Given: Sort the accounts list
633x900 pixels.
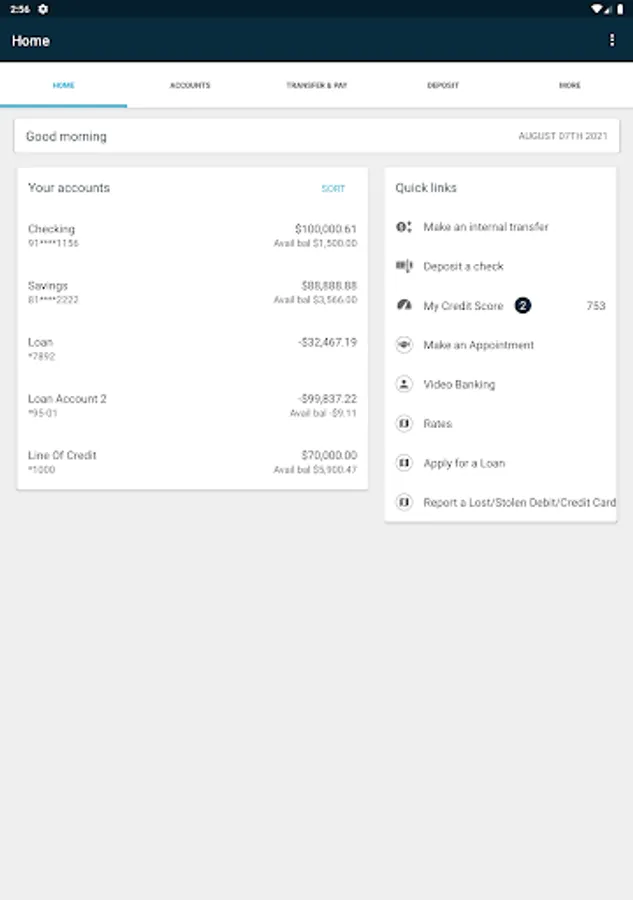Looking at the screenshot, I should pos(333,189).
